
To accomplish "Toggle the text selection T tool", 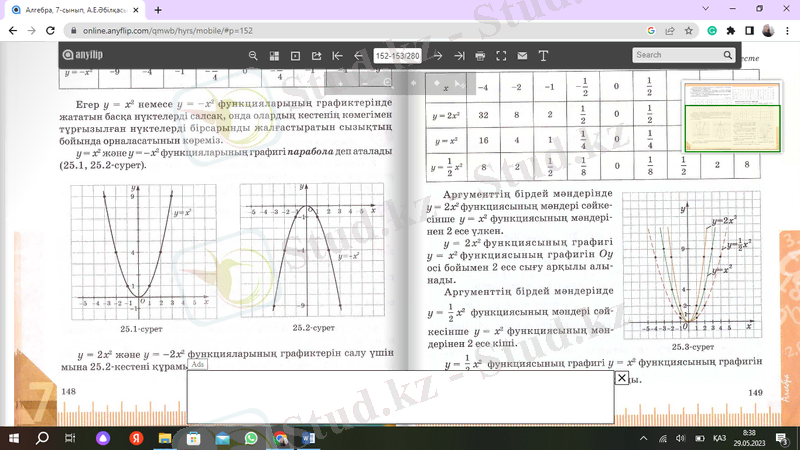I will 544,55.
